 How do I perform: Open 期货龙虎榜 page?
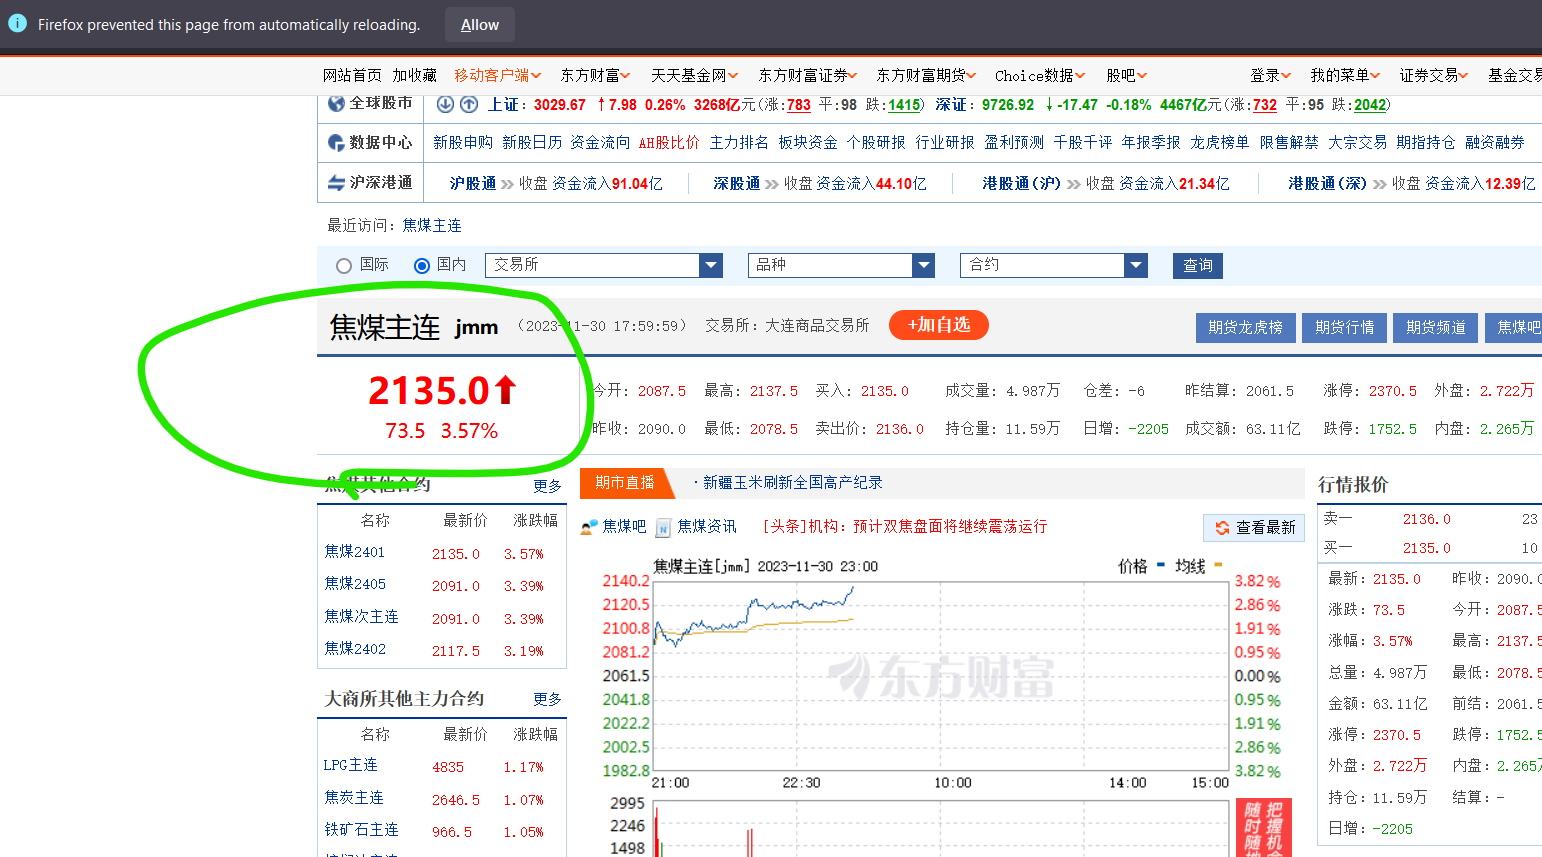(1245, 327)
